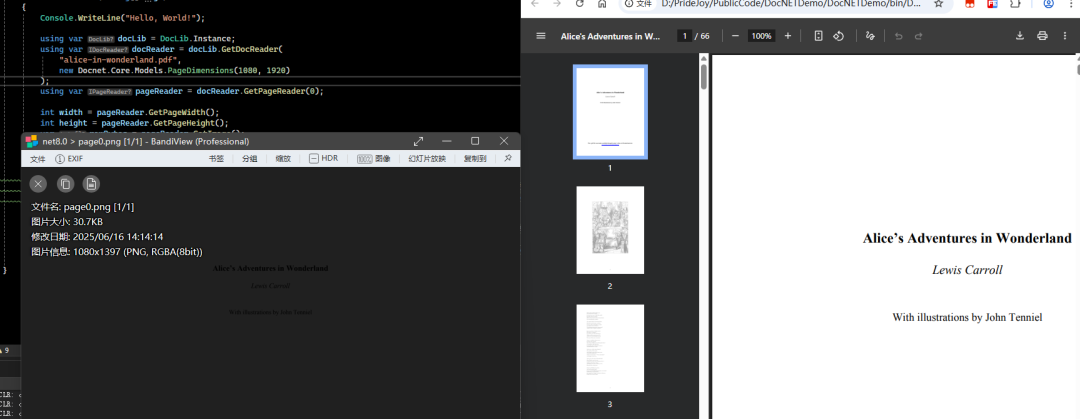Click the PDF page number field
Screen dimensions: 1080x419
click(x=685, y=36)
